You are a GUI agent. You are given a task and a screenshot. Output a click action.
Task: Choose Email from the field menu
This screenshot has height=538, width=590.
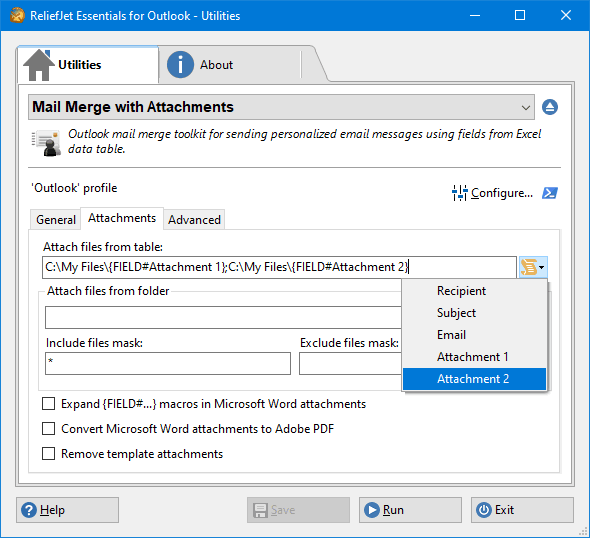coord(474,335)
